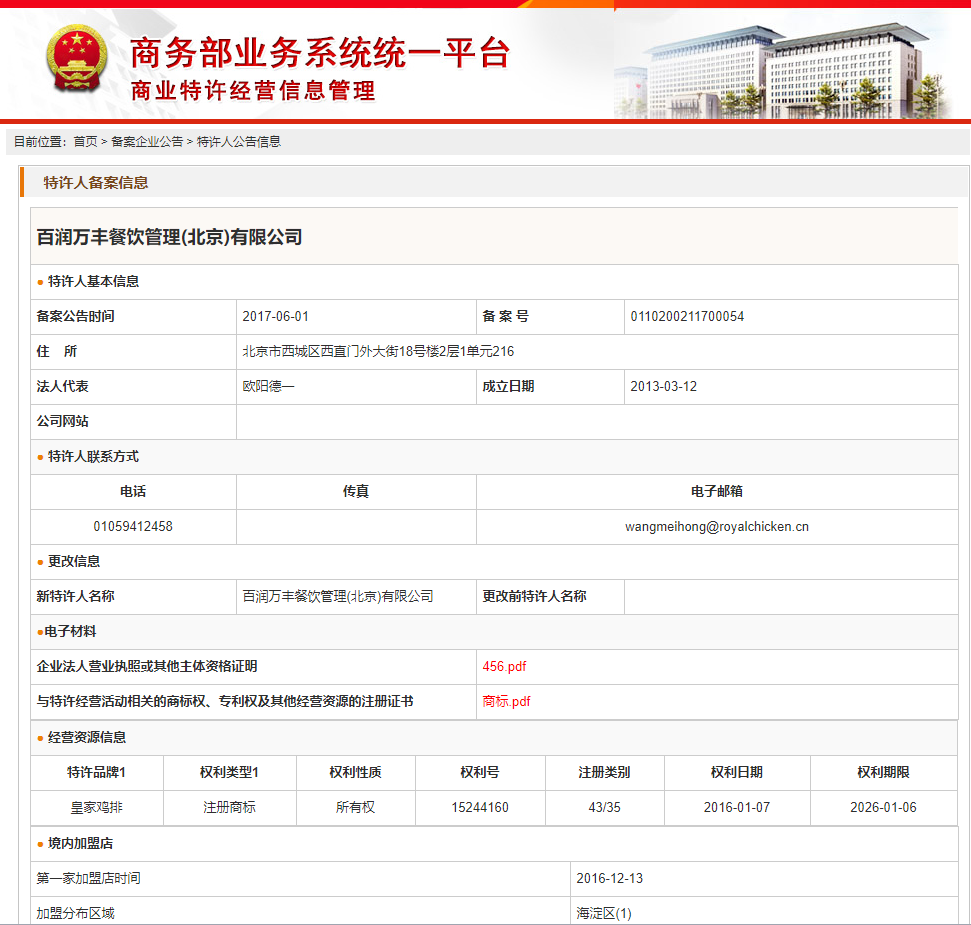Select new franchisor name value in 更改信息

pyautogui.click(x=337, y=596)
